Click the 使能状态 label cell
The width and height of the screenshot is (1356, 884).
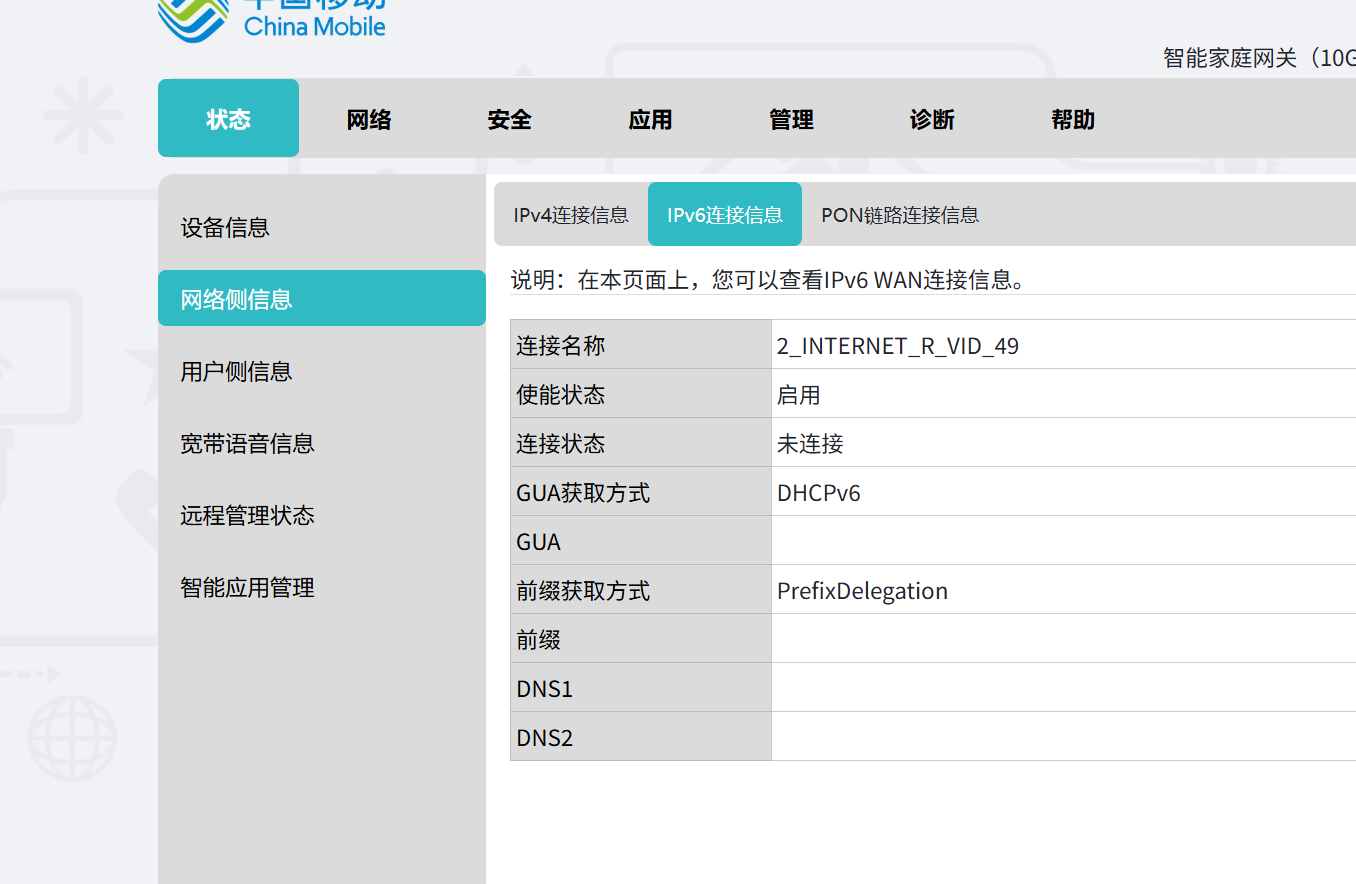pyautogui.click(x=641, y=394)
